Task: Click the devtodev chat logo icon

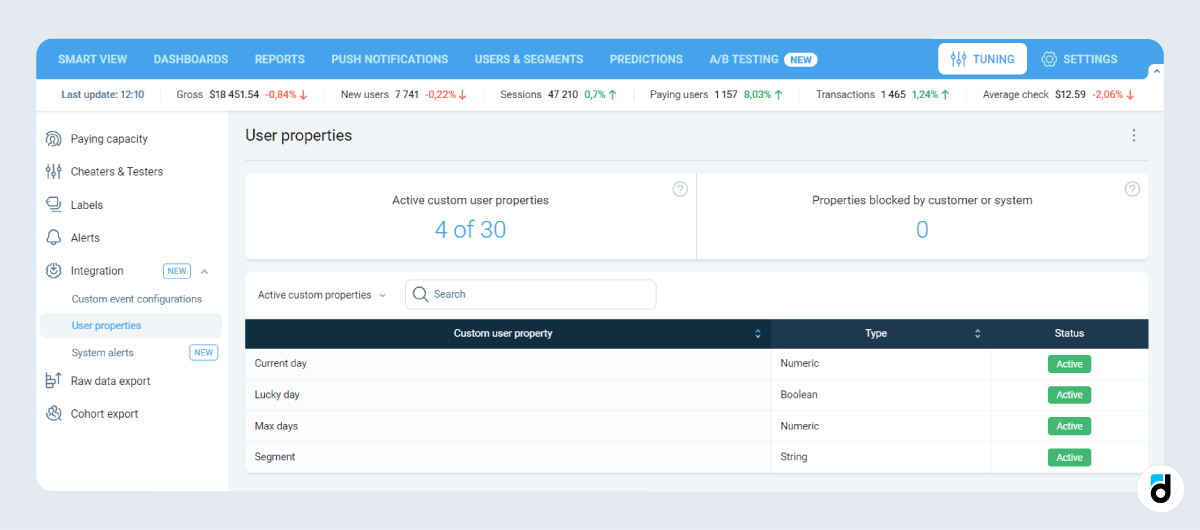Action: (x=1160, y=489)
